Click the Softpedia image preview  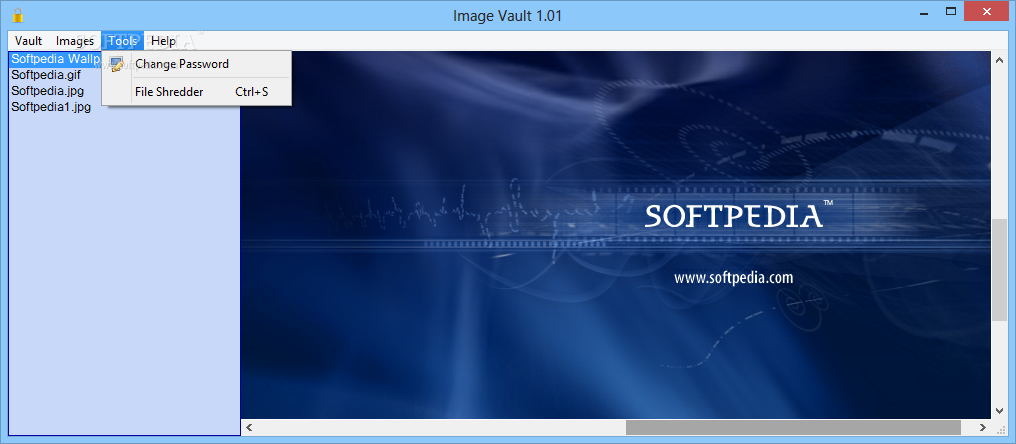[616, 235]
